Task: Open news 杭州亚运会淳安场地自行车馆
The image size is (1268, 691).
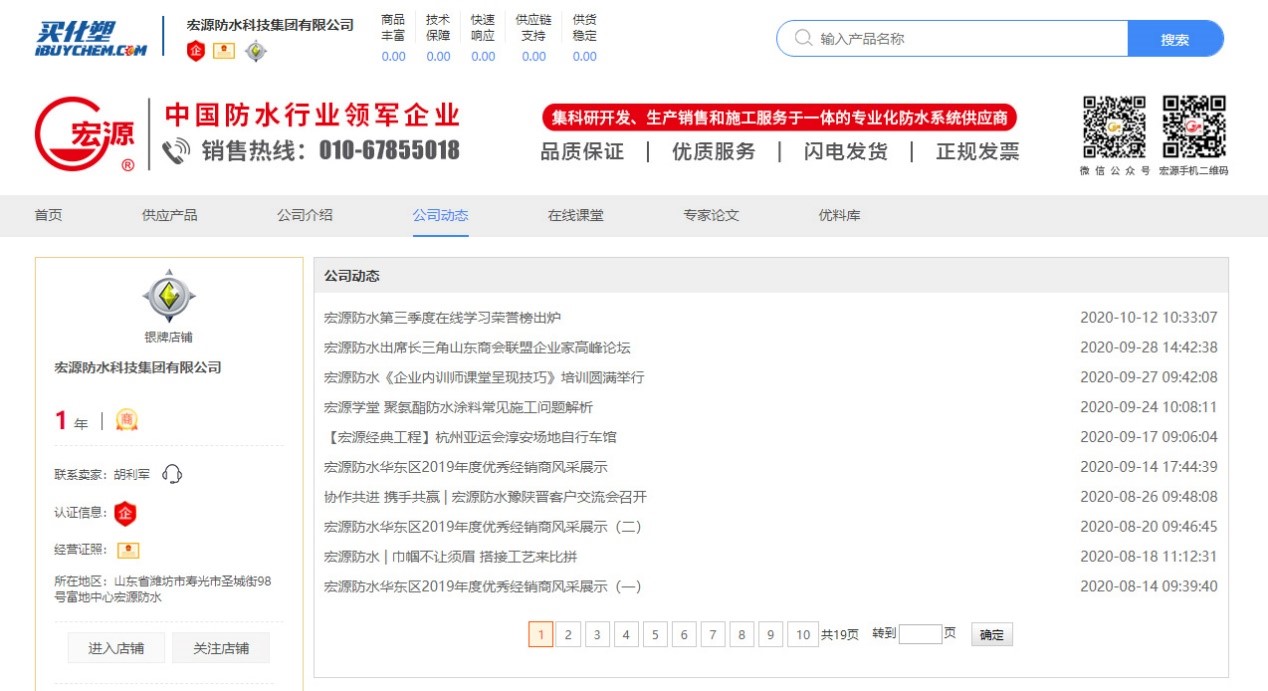Action: pyautogui.click(x=470, y=437)
